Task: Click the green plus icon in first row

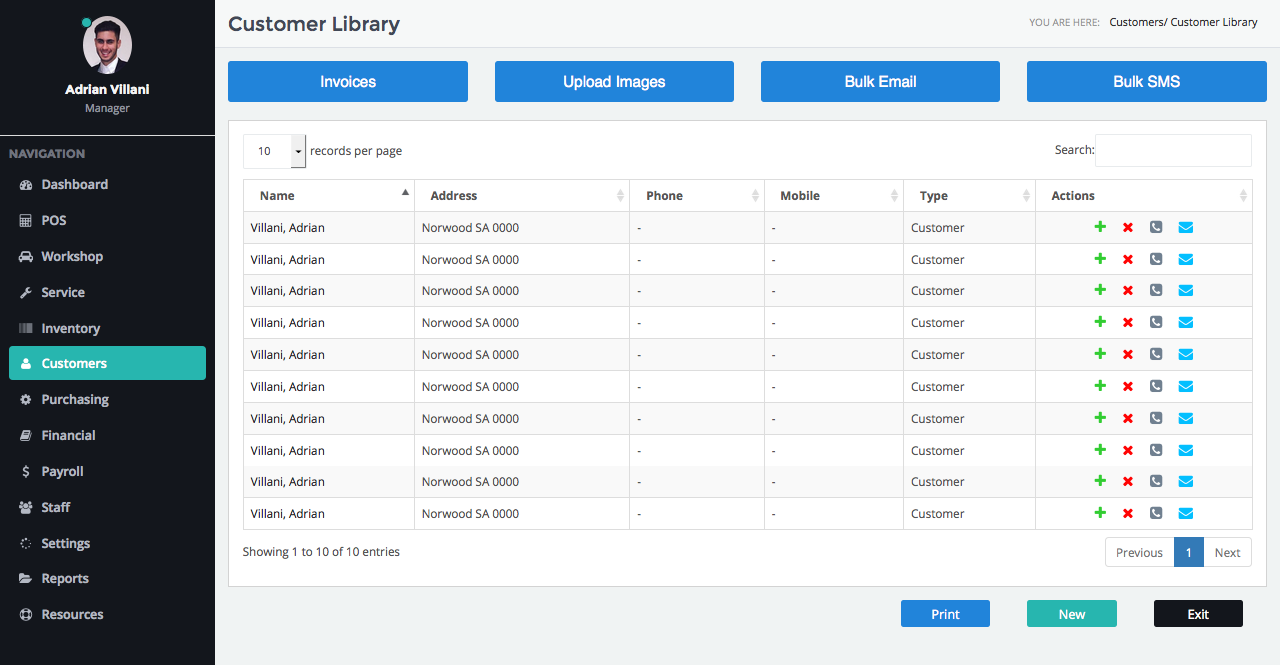Action: (1100, 227)
